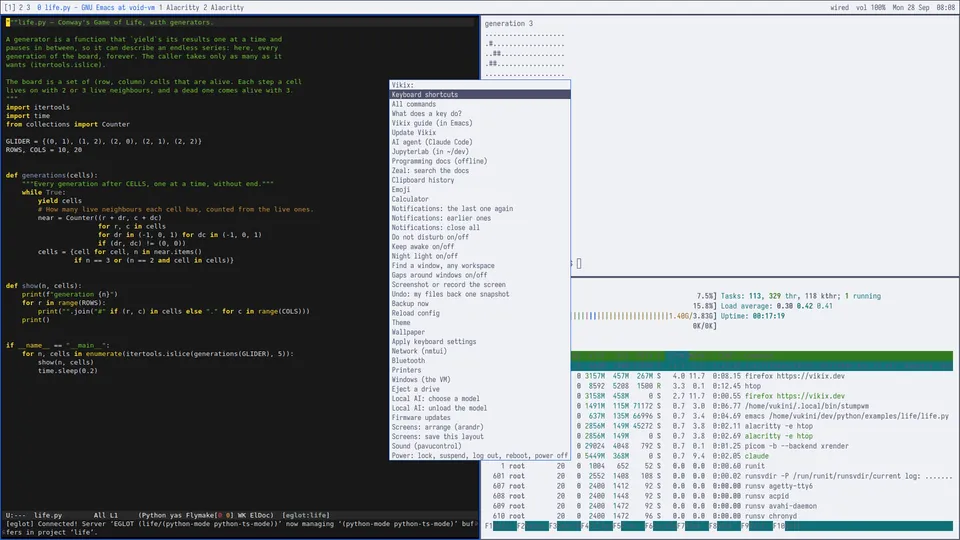The height and width of the screenshot is (540, 960).
Task: Choose Reload config entry
Action: [480, 313]
